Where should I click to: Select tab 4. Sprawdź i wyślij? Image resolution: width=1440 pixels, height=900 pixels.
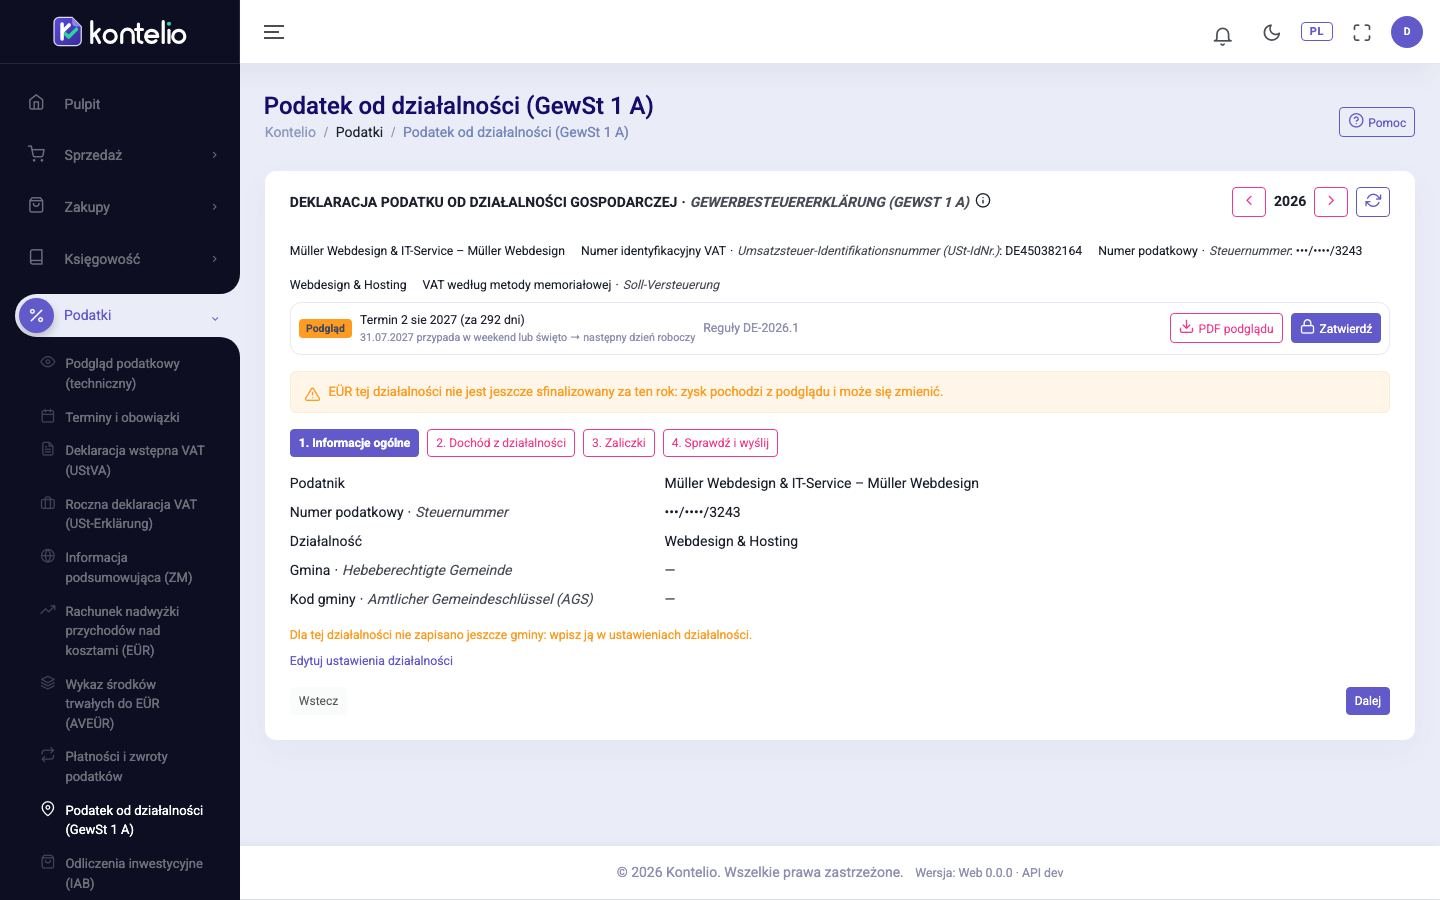point(720,443)
